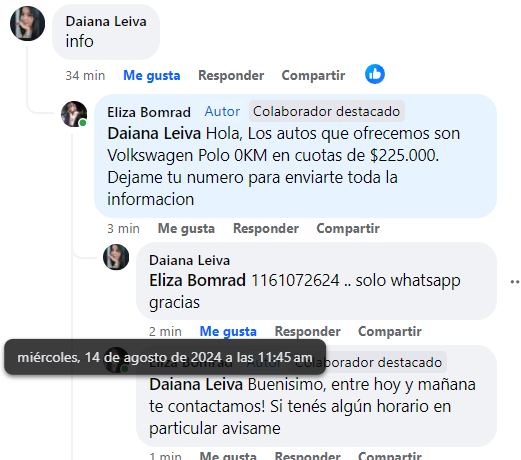Viewport: 521px width, 460px height.
Task: Open Daiana Leiva's top profile picture
Action: (27, 23)
